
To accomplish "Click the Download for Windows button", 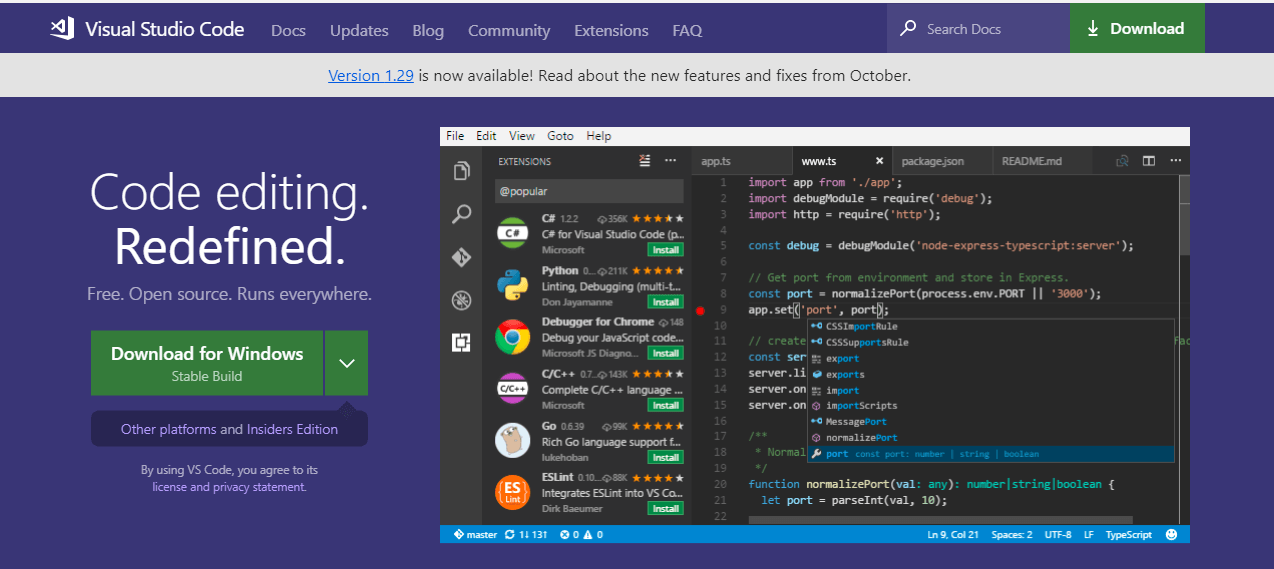I will click(207, 363).
